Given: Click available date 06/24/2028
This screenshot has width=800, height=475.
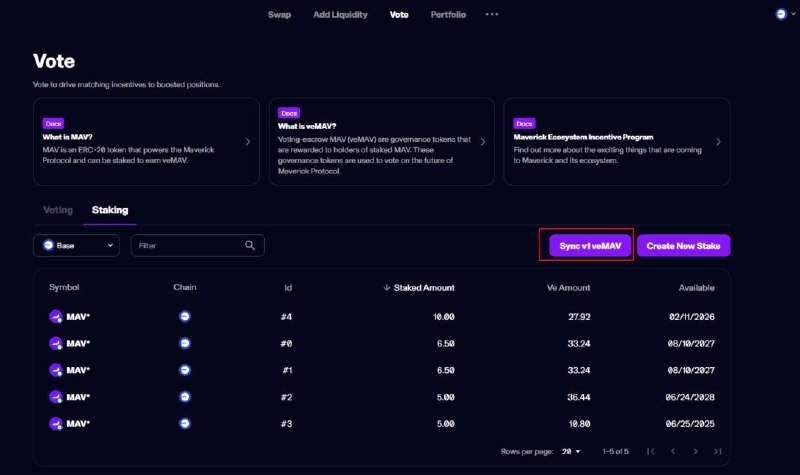Looking at the screenshot, I should [690, 397].
